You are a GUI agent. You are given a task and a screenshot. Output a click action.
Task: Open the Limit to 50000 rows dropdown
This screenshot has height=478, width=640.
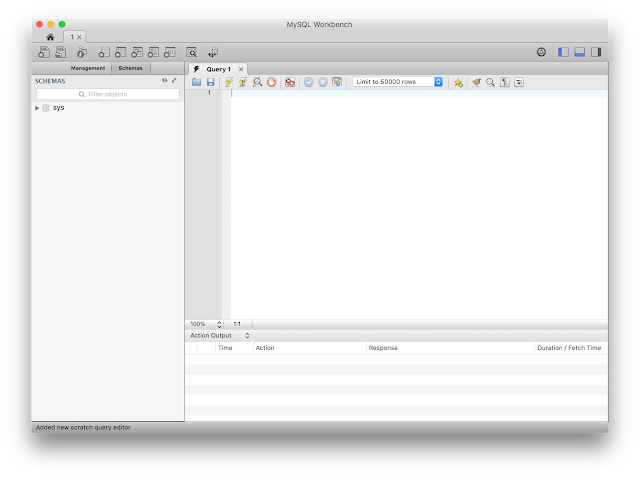(x=398, y=82)
